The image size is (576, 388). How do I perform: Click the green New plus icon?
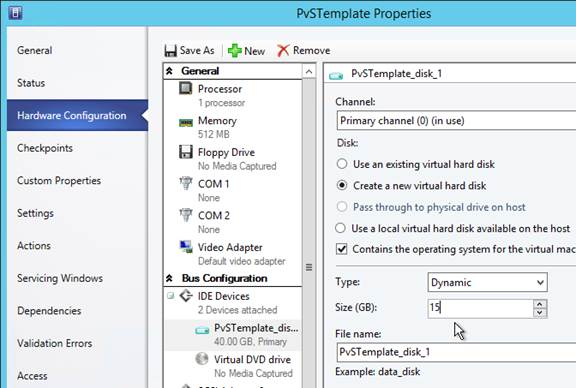coord(235,51)
